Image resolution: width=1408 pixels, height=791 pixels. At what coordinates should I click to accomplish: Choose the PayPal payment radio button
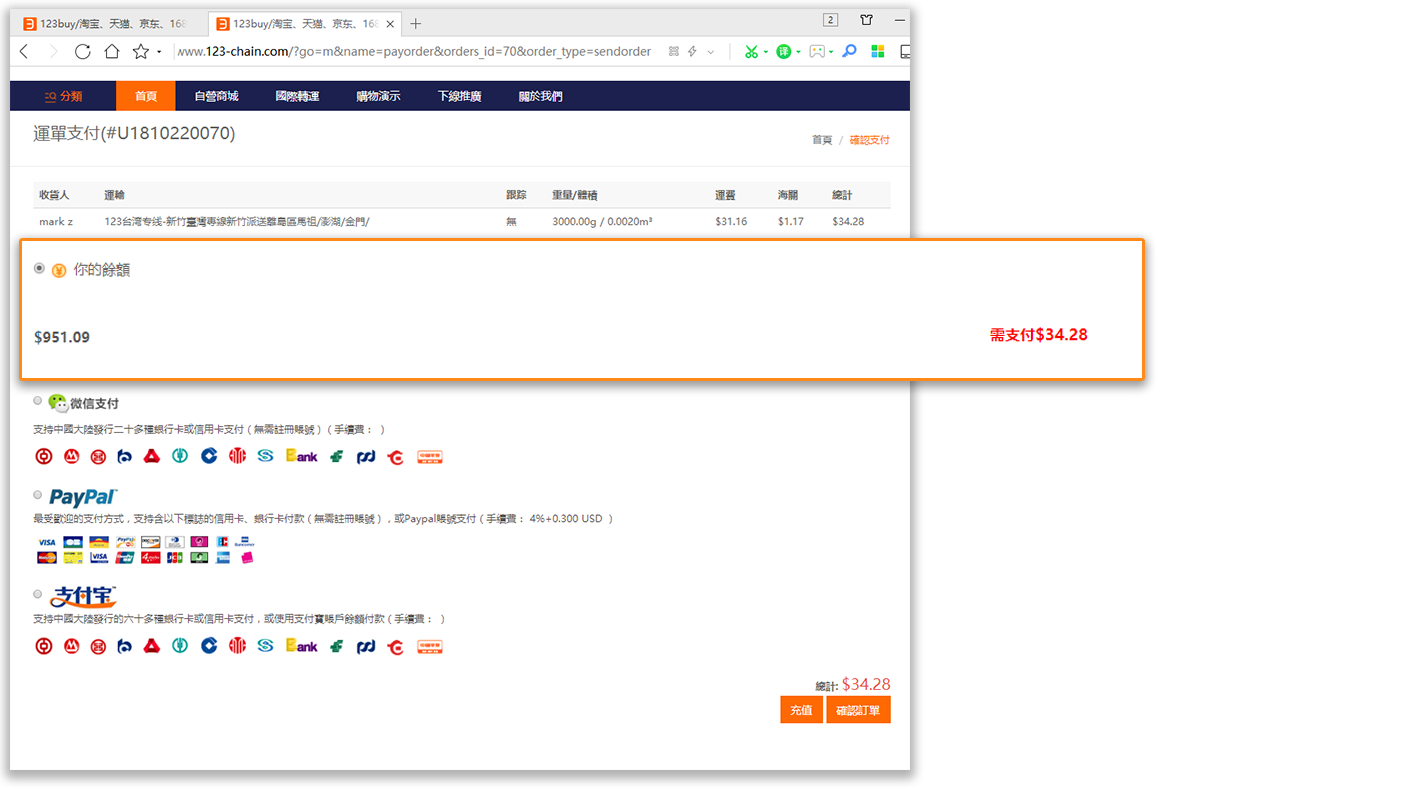click(38, 495)
